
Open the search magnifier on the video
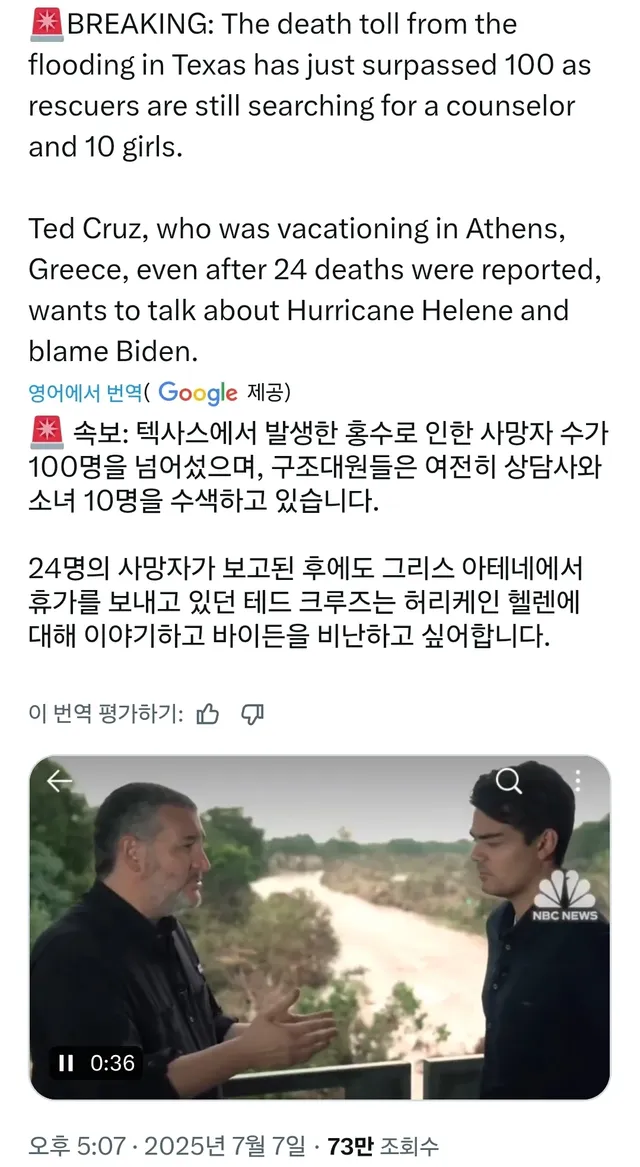click(509, 781)
